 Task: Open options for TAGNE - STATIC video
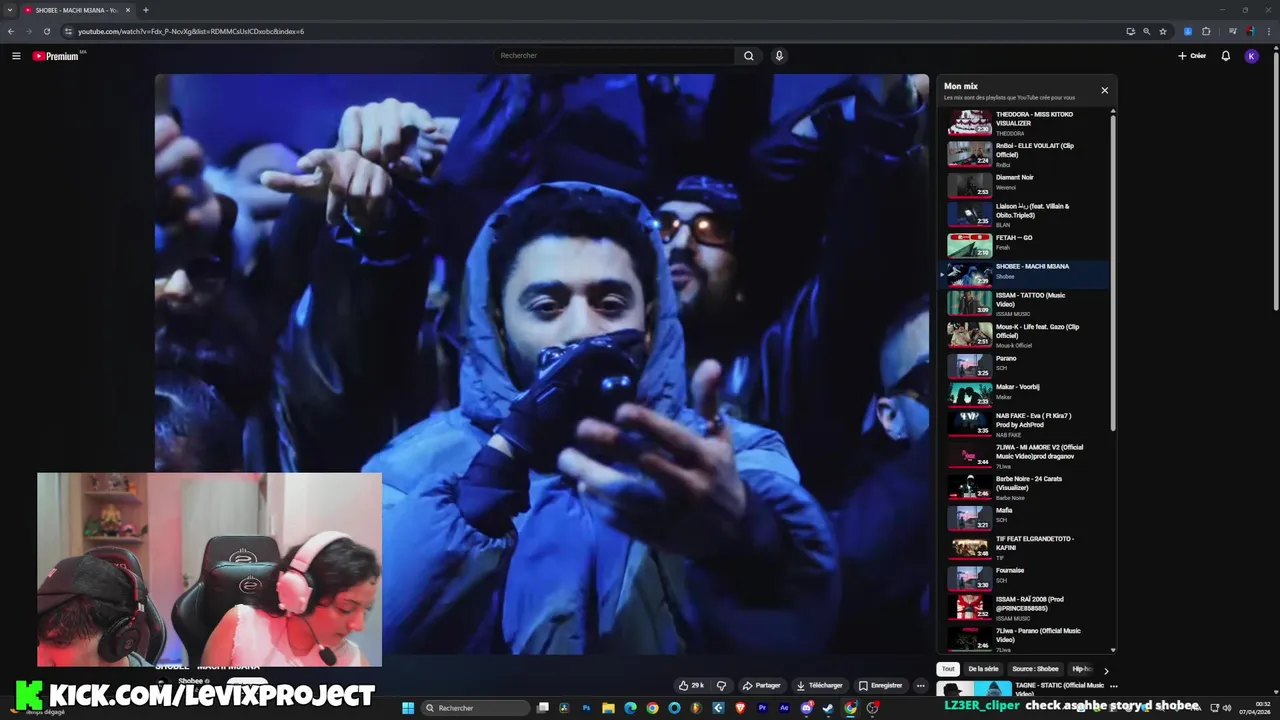[1113, 686]
